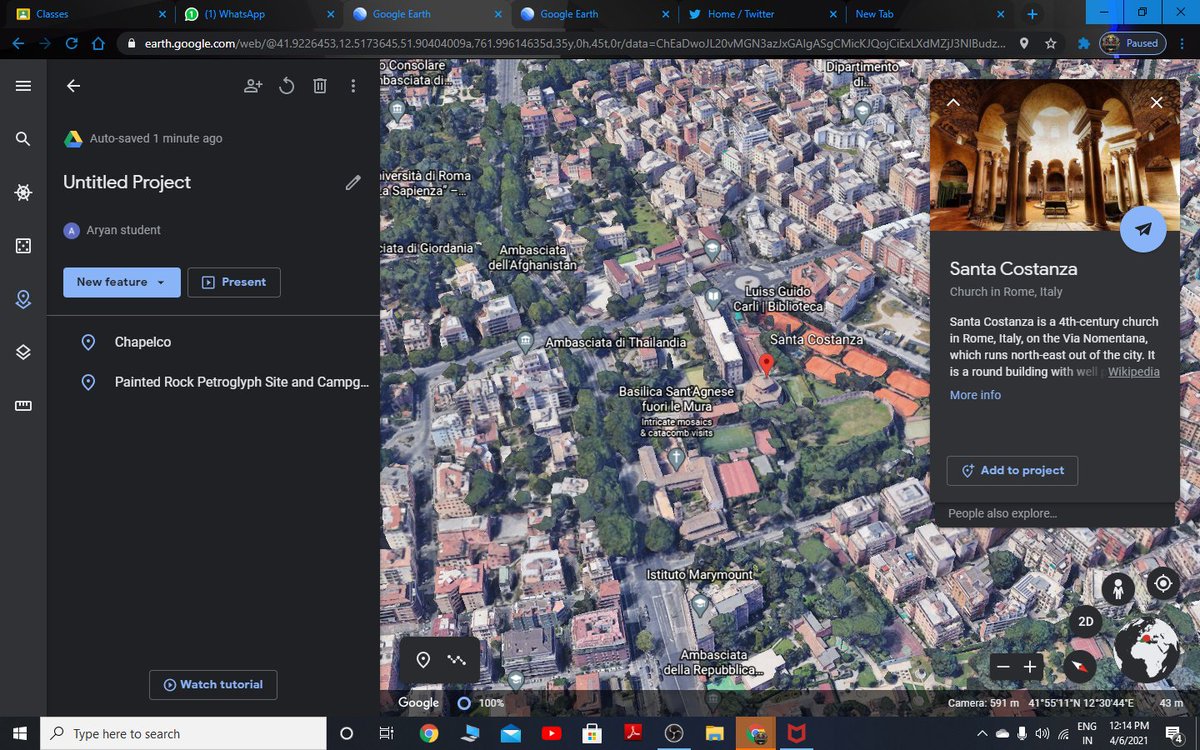Open the New feature dropdown
The width and height of the screenshot is (1200, 750).
coord(122,282)
